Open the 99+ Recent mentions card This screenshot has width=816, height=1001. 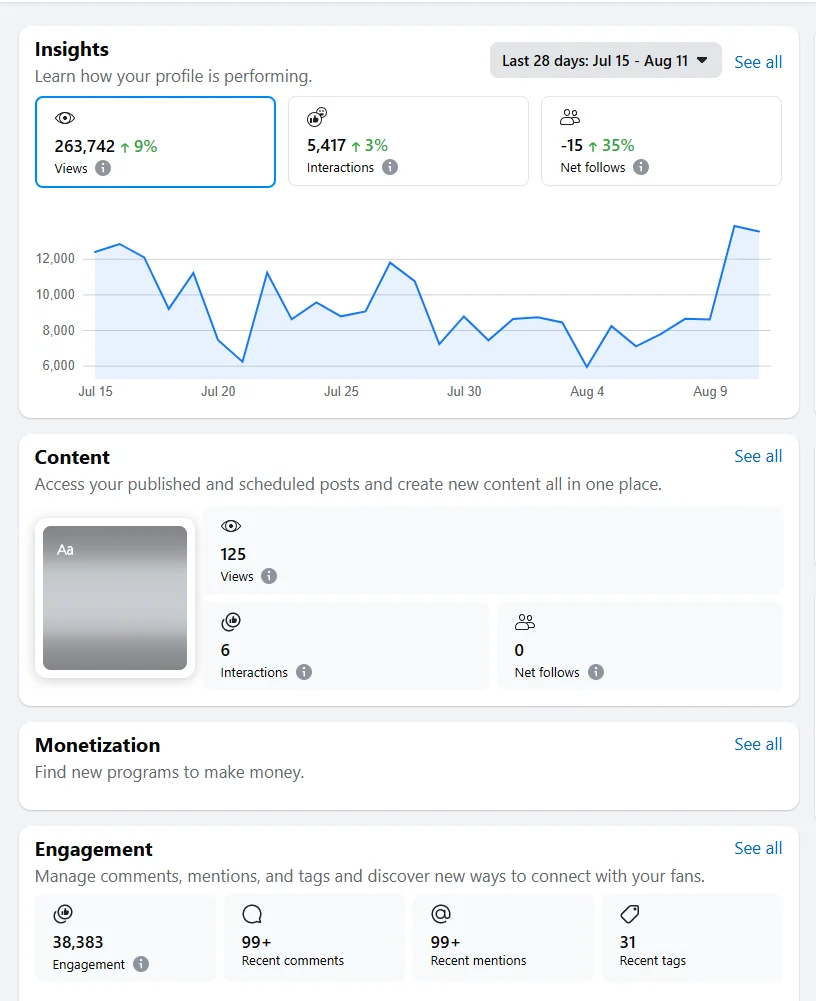(503, 938)
